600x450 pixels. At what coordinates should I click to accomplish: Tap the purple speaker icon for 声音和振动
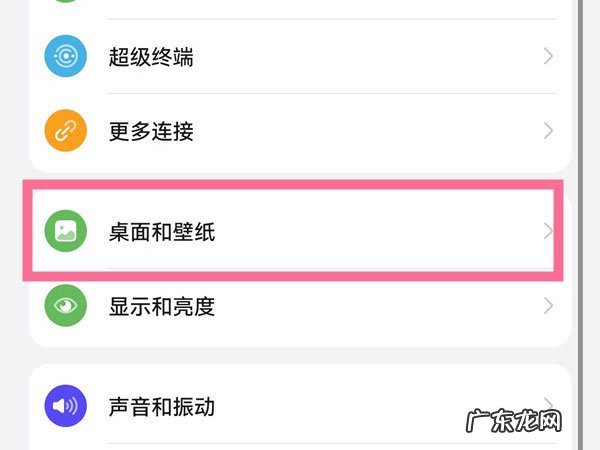[65, 407]
